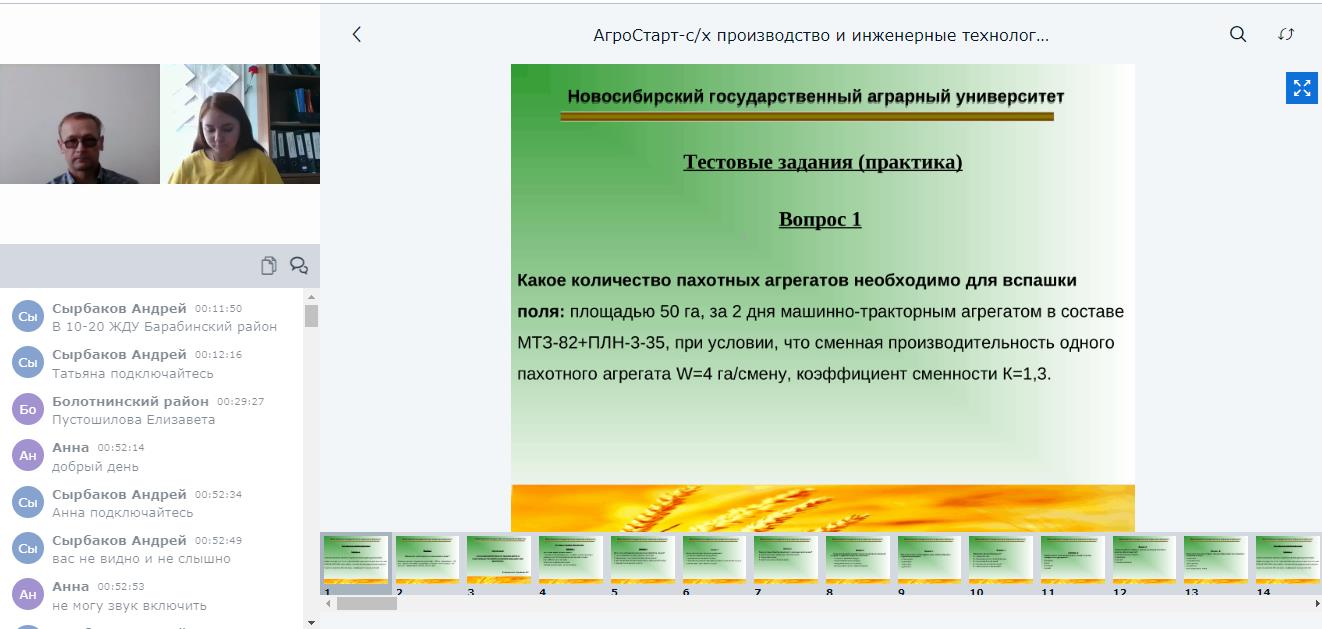Screen dimensions: 1322x629
Task: Jump to slide thumbnail 13
Action: point(1216,559)
